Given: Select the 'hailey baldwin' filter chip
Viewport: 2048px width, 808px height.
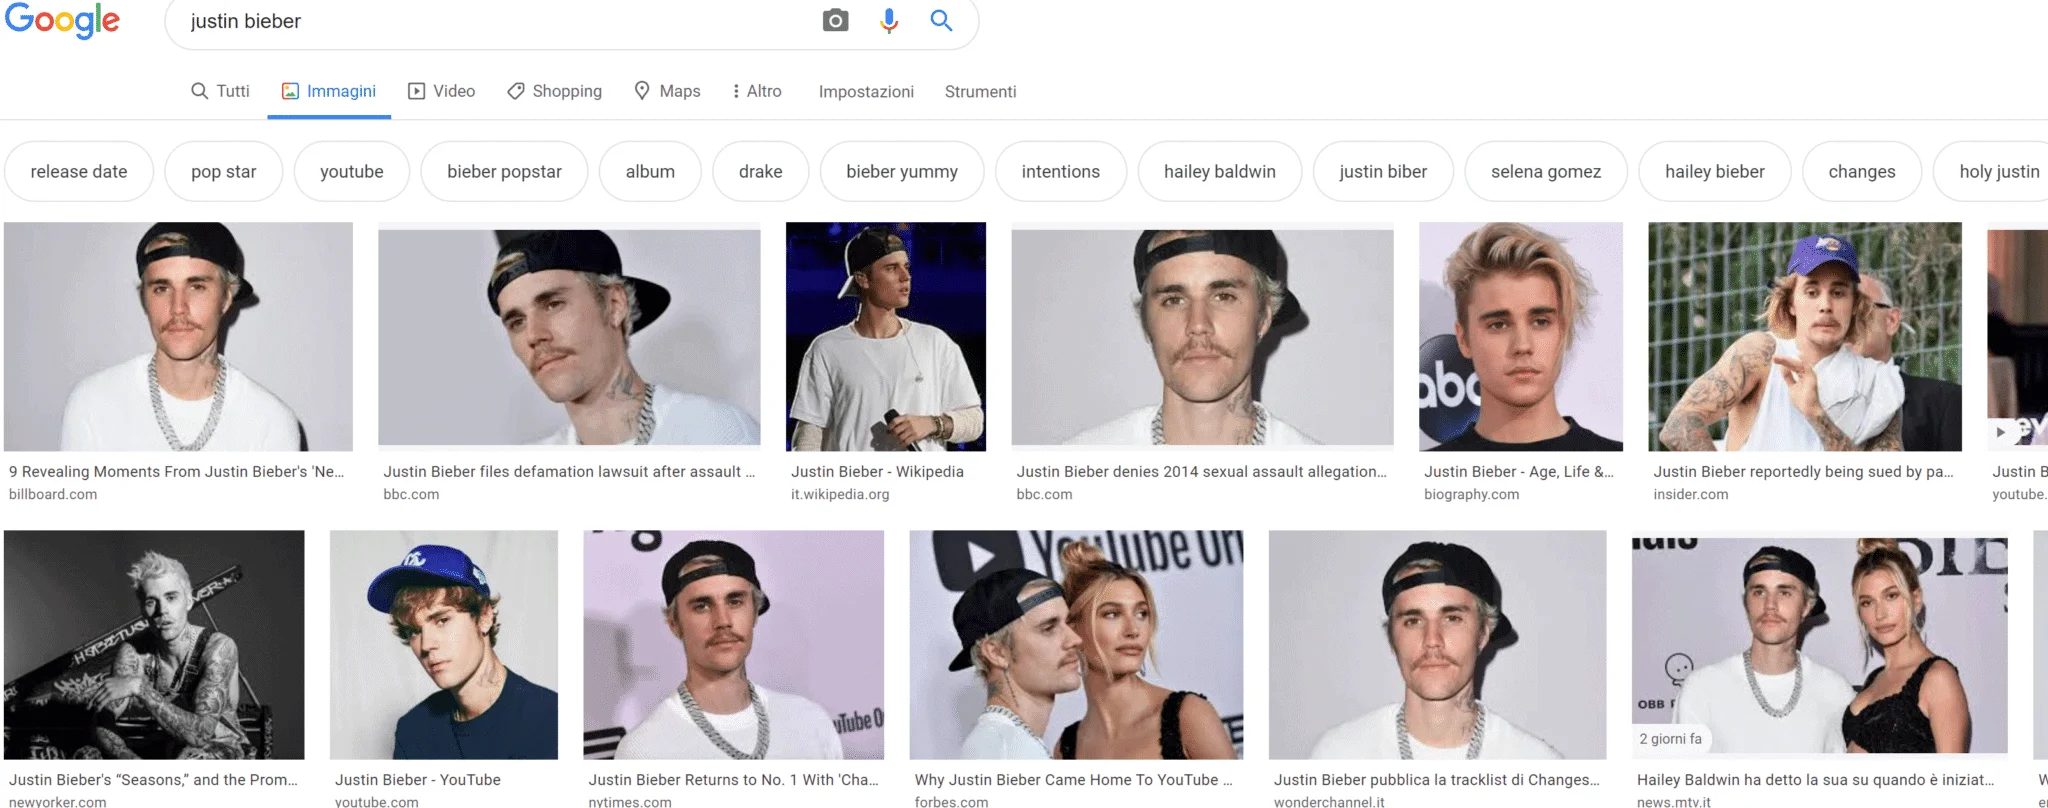Looking at the screenshot, I should (x=1219, y=172).
